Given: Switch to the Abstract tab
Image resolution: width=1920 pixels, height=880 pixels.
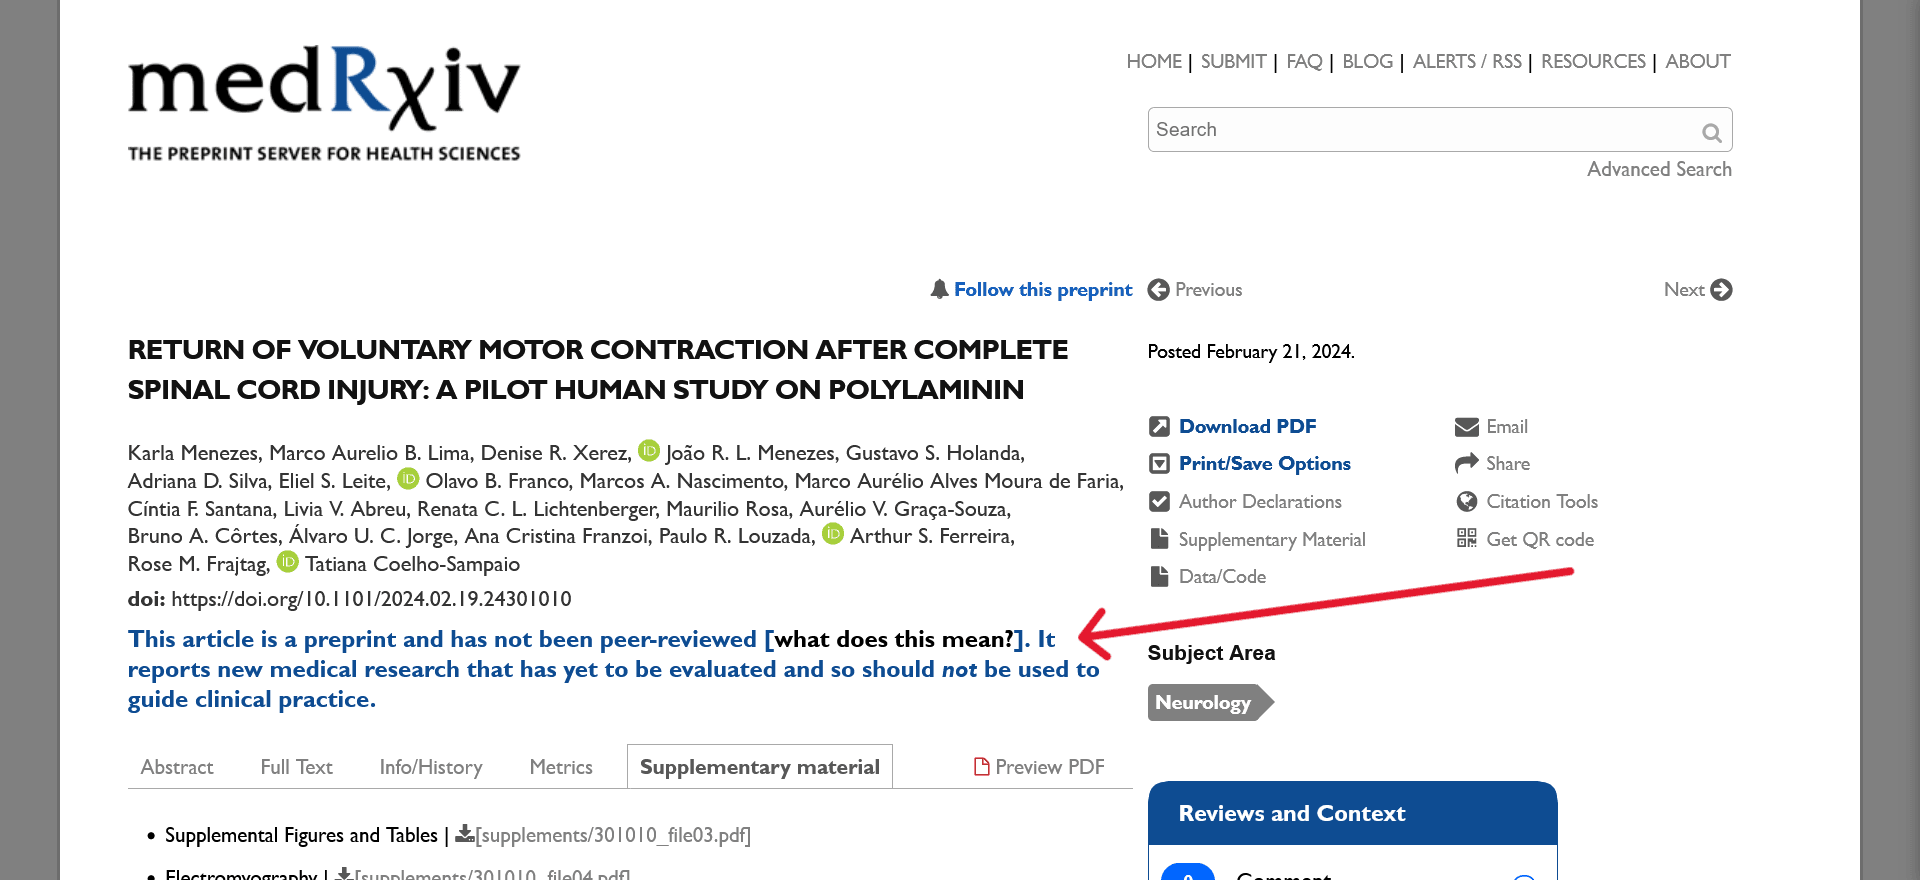Looking at the screenshot, I should 177,767.
